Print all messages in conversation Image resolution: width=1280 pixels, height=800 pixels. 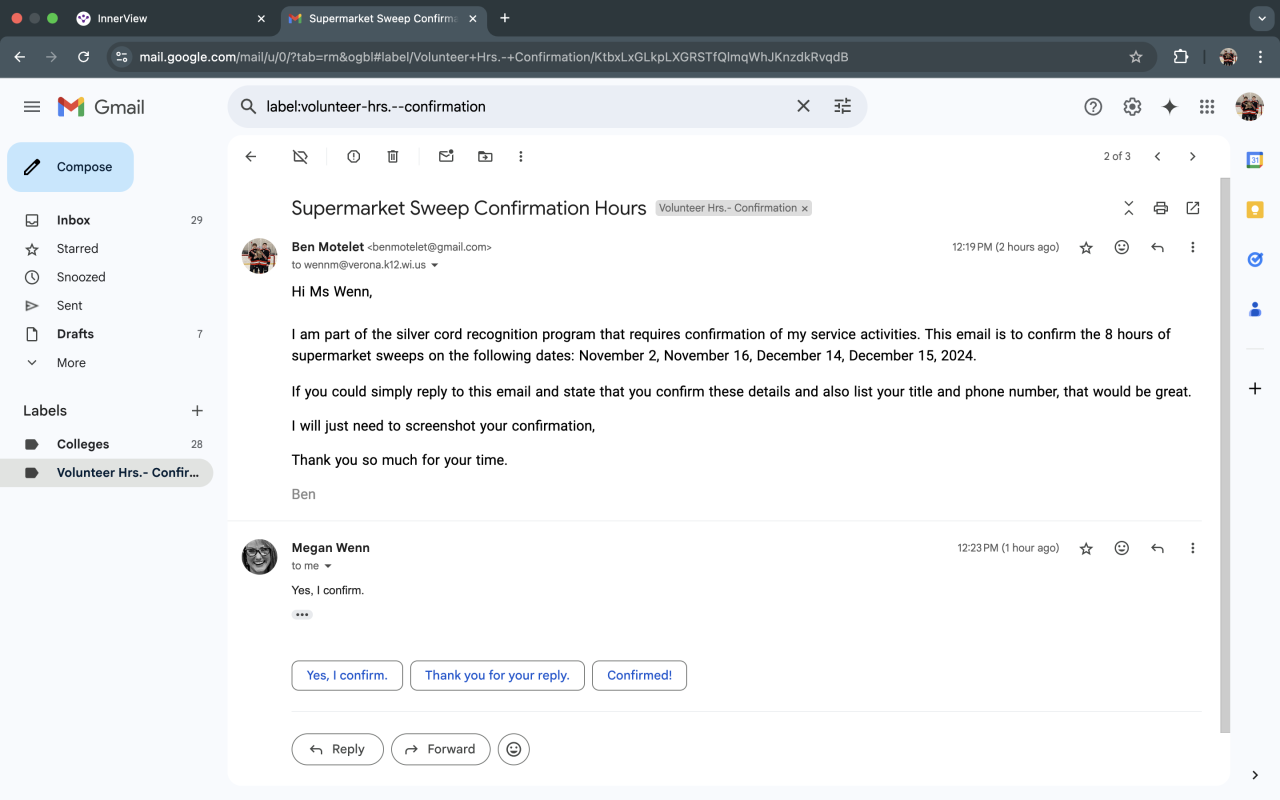click(x=1160, y=208)
